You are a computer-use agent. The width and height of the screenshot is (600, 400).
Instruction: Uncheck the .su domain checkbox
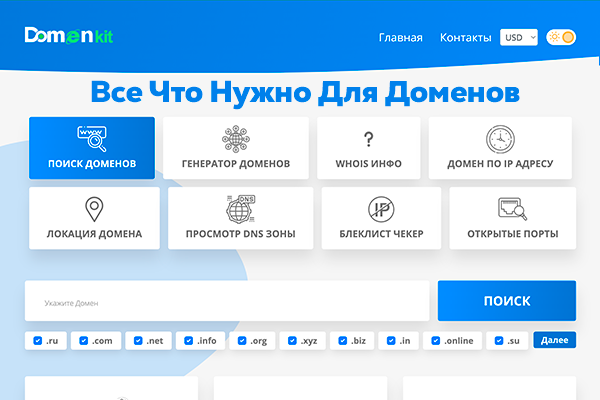(x=499, y=341)
